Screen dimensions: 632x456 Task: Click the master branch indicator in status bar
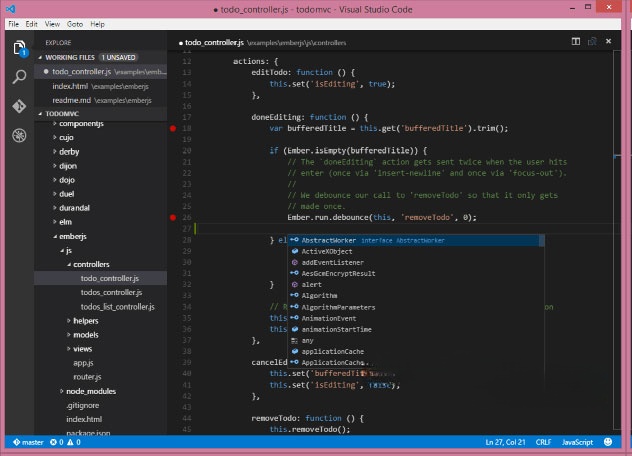[x=28, y=442]
